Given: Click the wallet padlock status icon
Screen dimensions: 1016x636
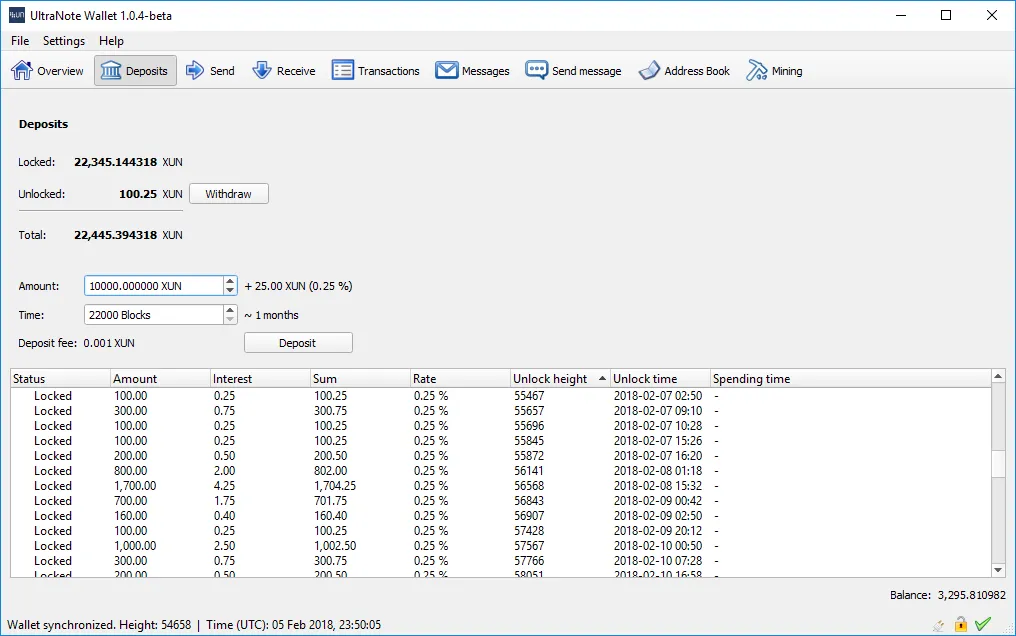Looking at the screenshot, I should pyautogui.click(x=961, y=624).
